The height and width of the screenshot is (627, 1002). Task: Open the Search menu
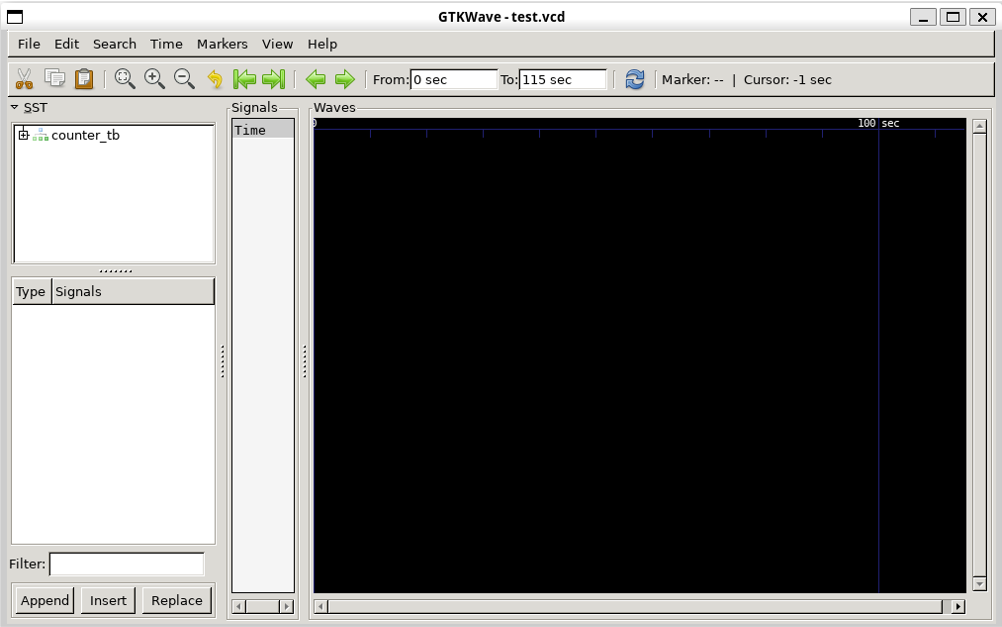114,44
